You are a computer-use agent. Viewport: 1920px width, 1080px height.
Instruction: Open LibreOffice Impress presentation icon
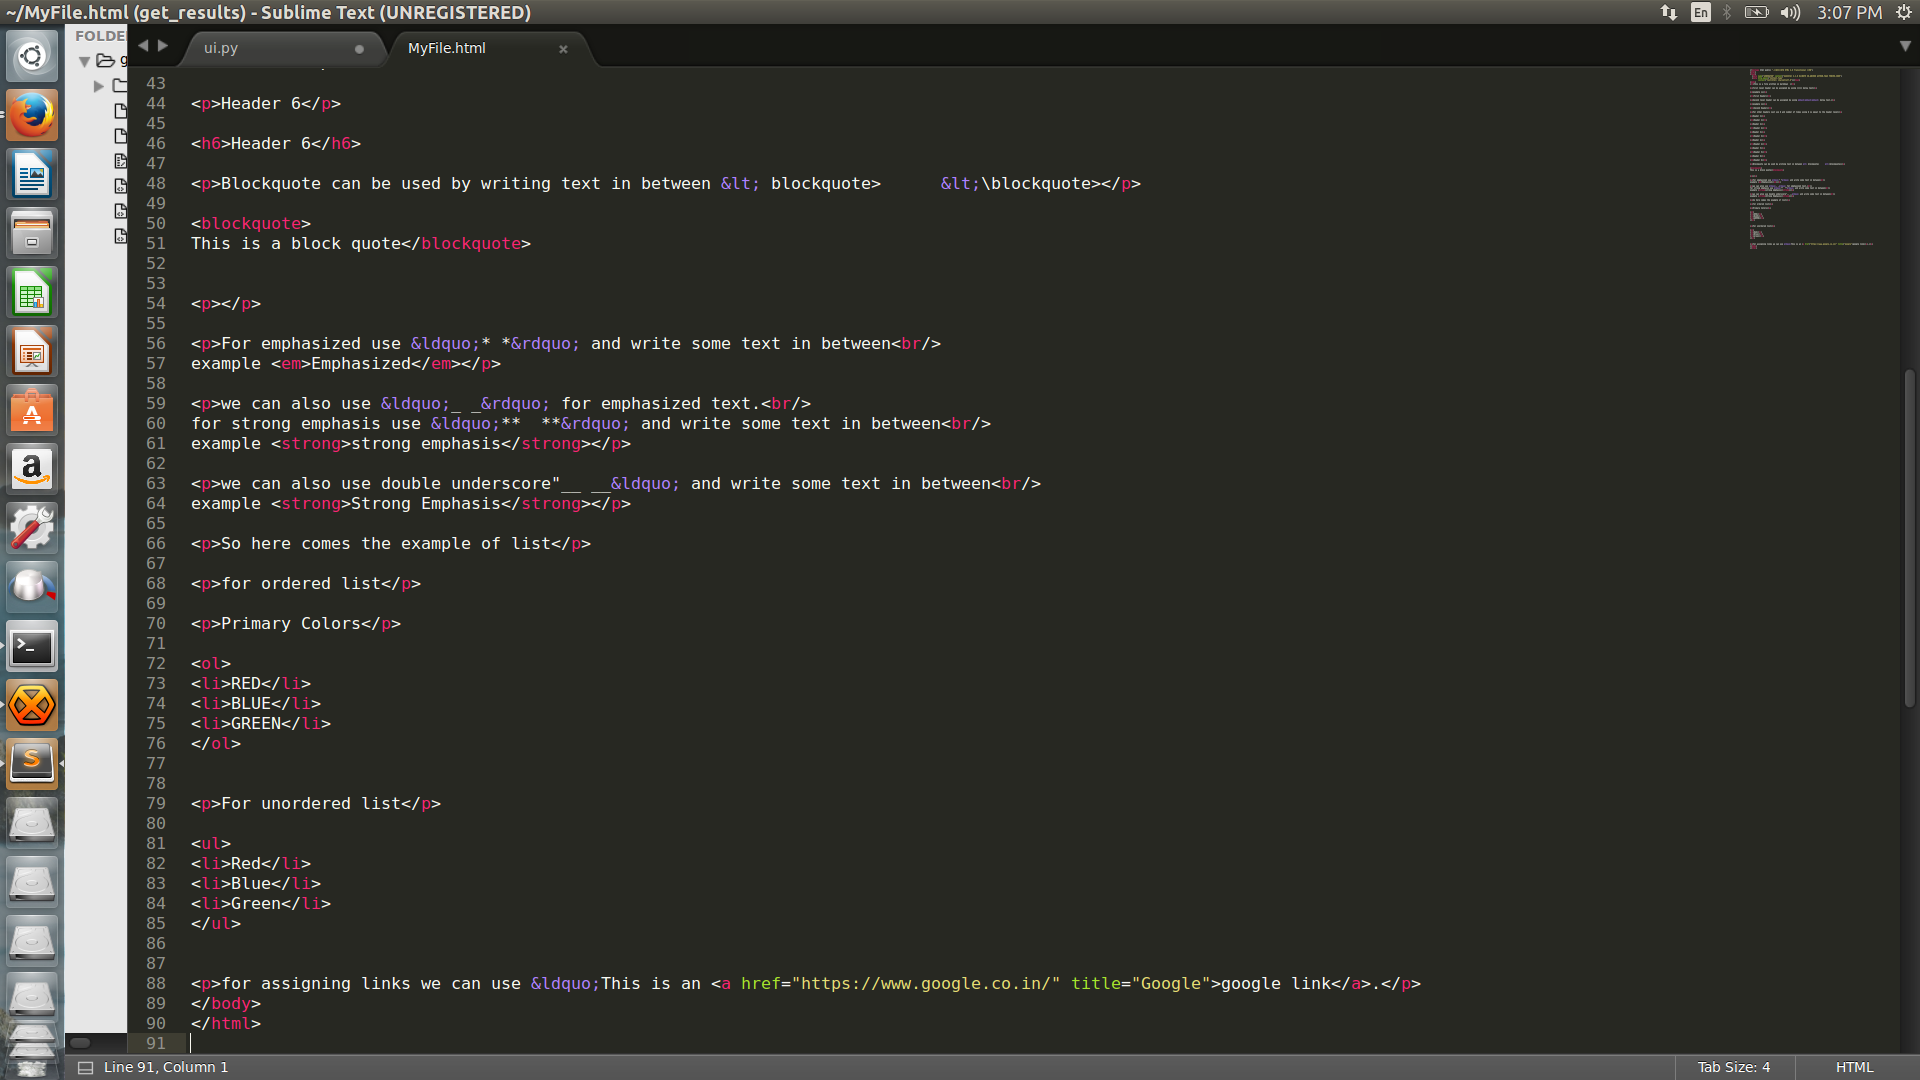pos(32,352)
